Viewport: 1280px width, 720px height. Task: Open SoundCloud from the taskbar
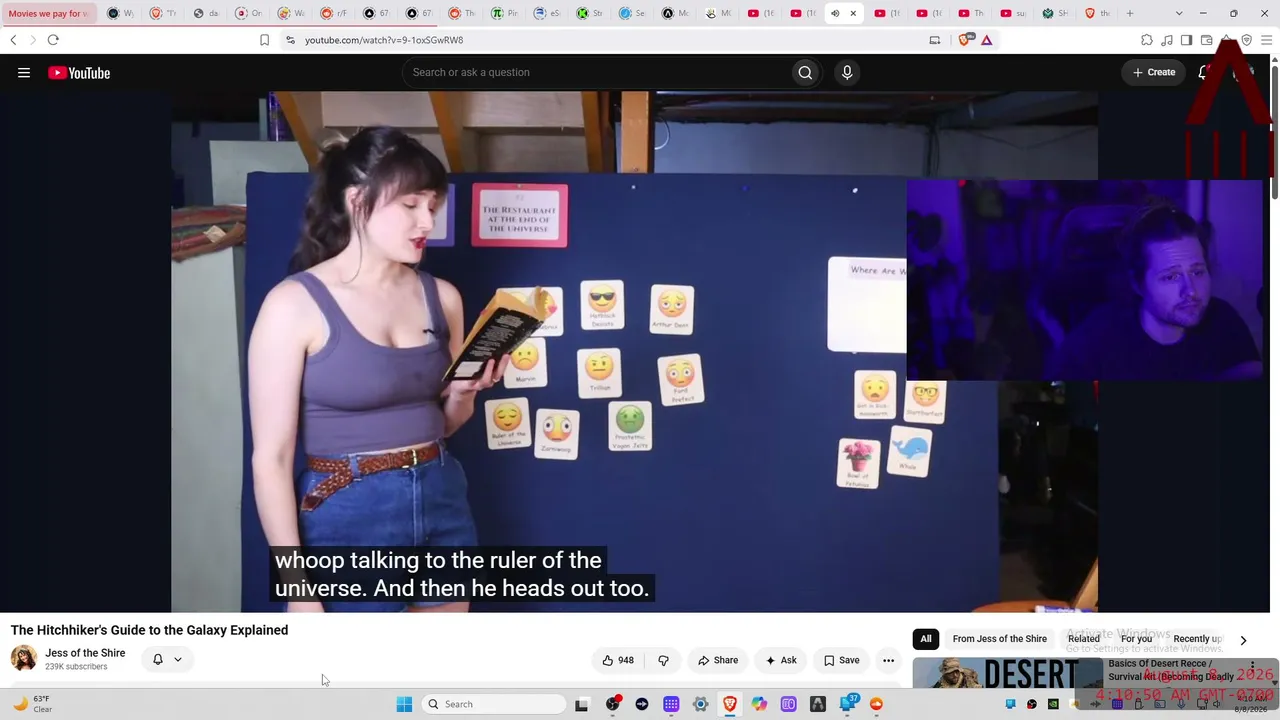(877, 704)
